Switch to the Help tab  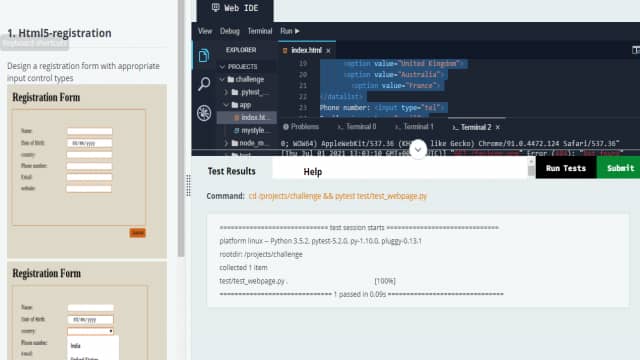313,172
